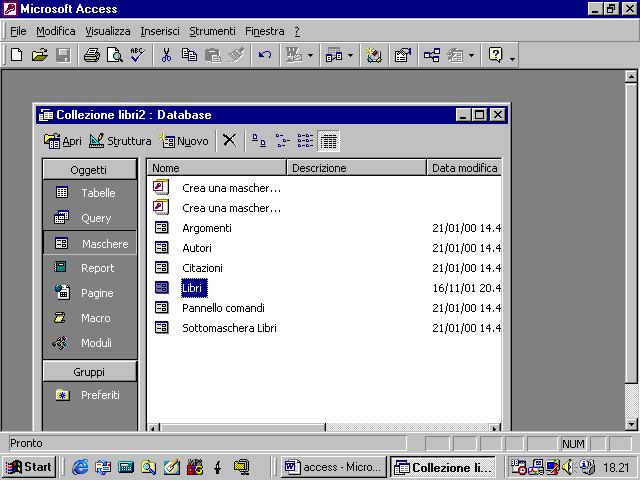Click the volume speaker tray icon

pos(567,467)
